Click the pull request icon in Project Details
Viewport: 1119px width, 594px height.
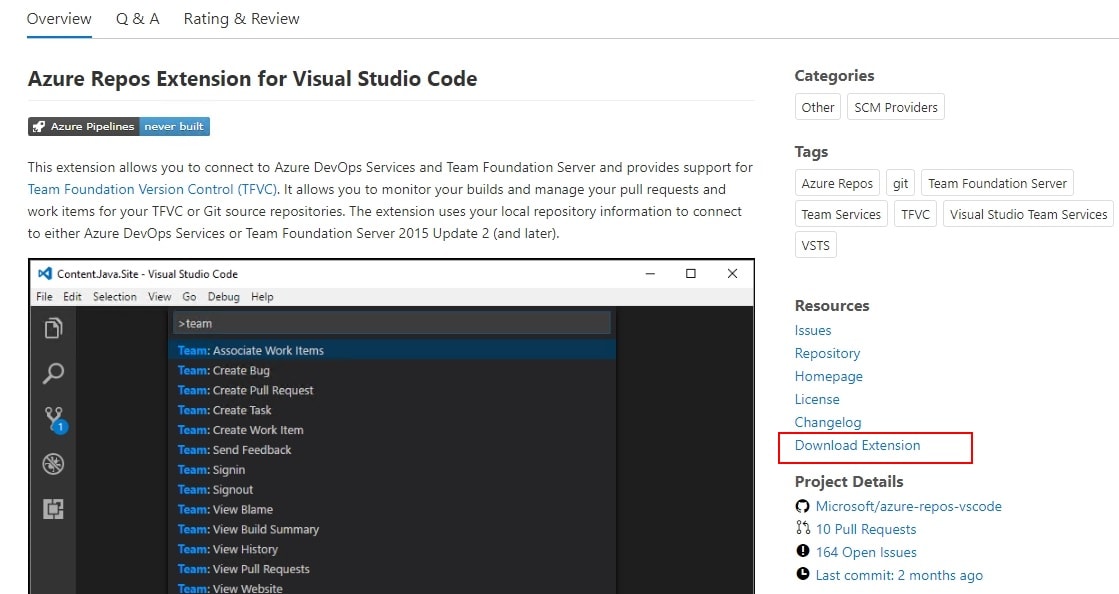pyautogui.click(x=802, y=528)
